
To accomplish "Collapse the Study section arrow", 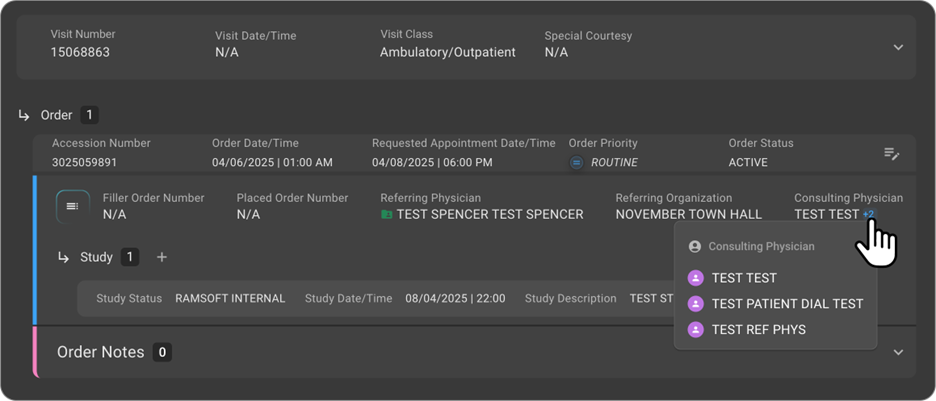I will point(64,257).
